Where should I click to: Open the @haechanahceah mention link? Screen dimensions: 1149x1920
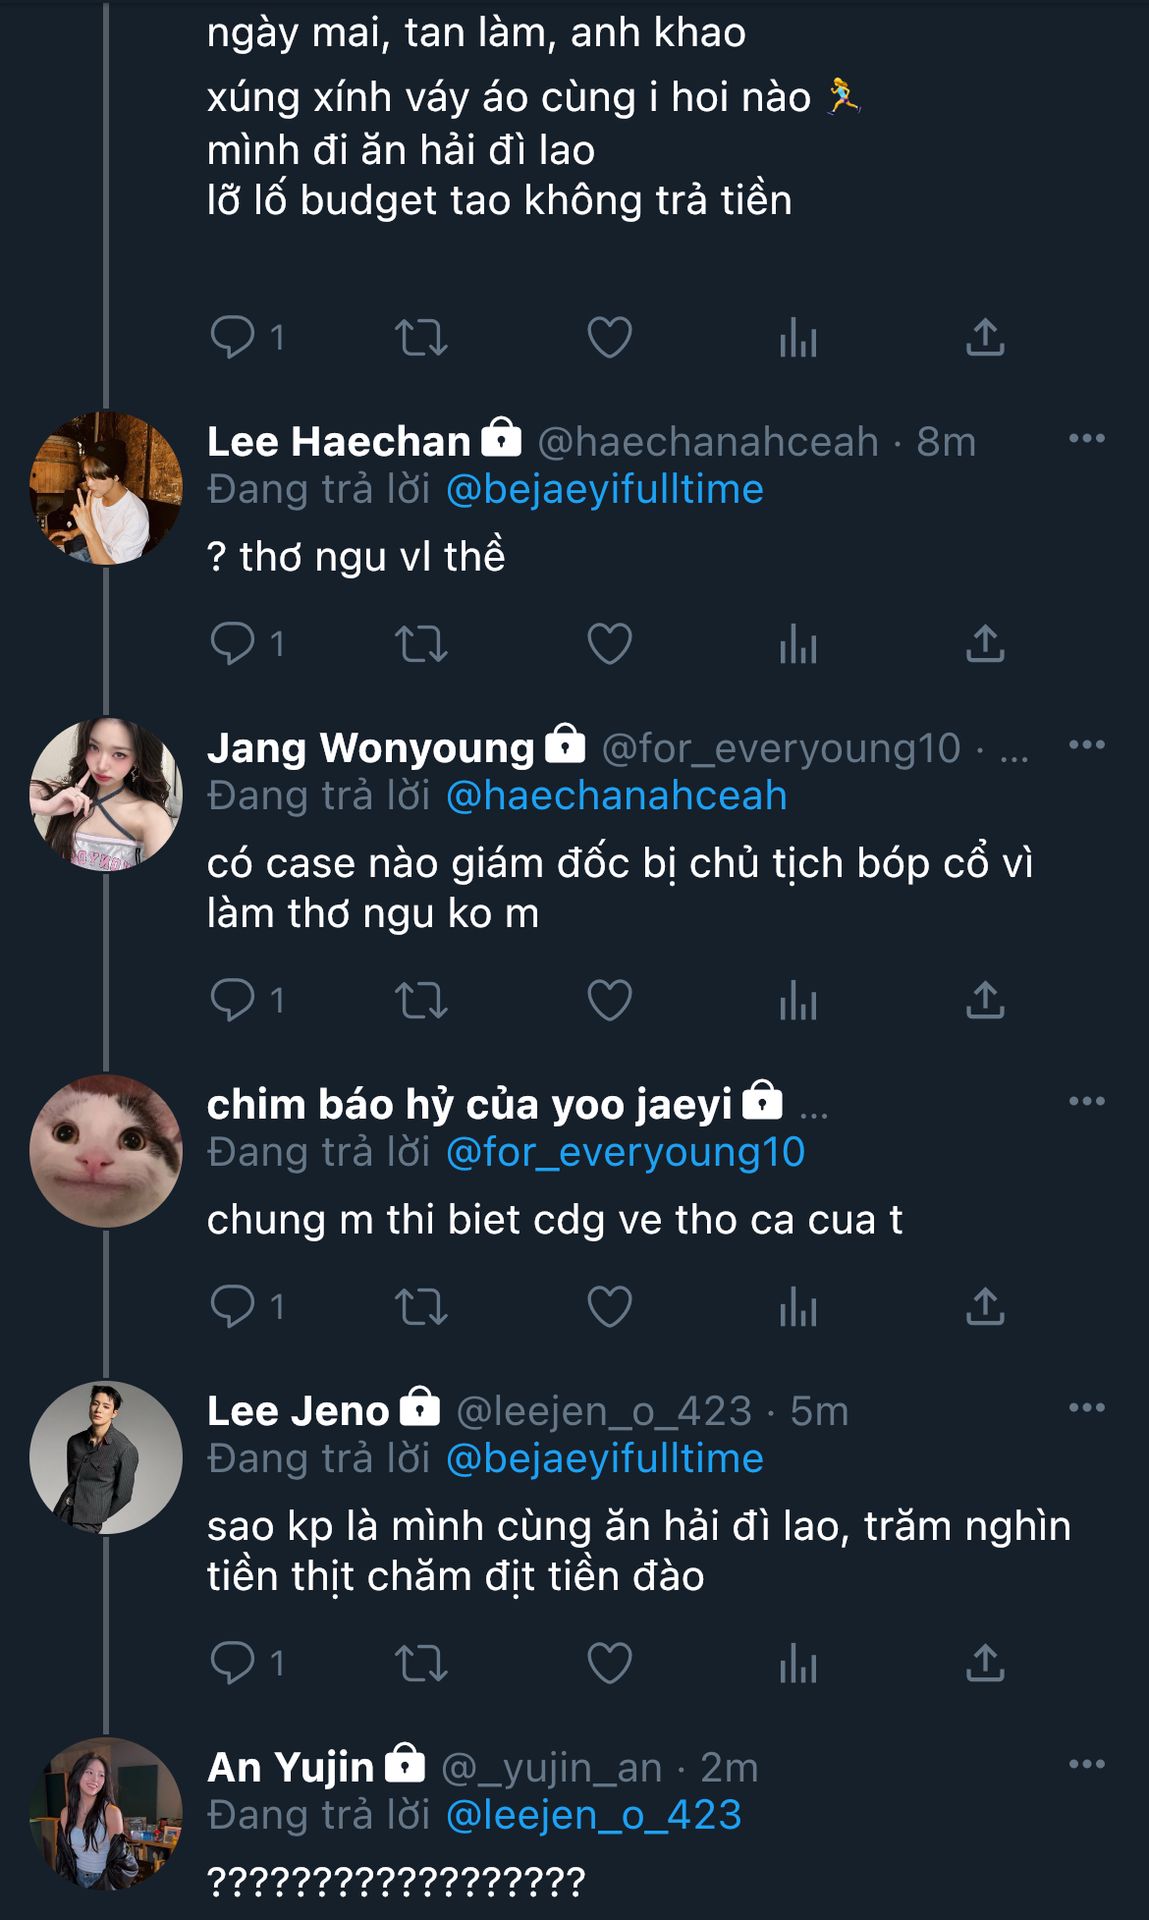click(616, 796)
